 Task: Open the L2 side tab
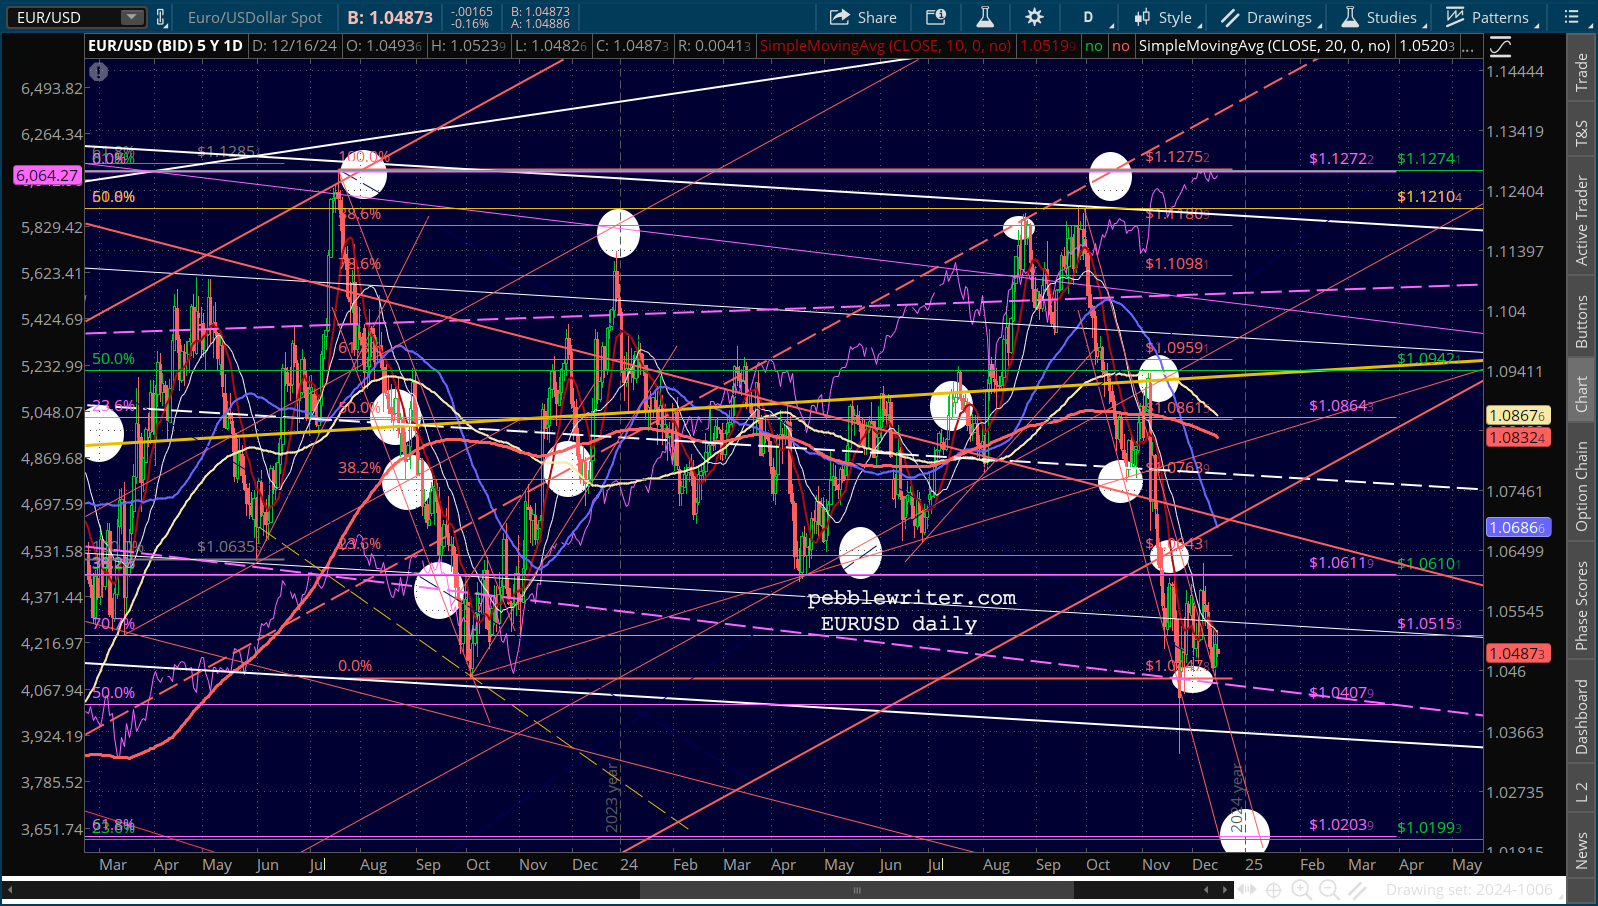pyautogui.click(x=1581, y=791)
